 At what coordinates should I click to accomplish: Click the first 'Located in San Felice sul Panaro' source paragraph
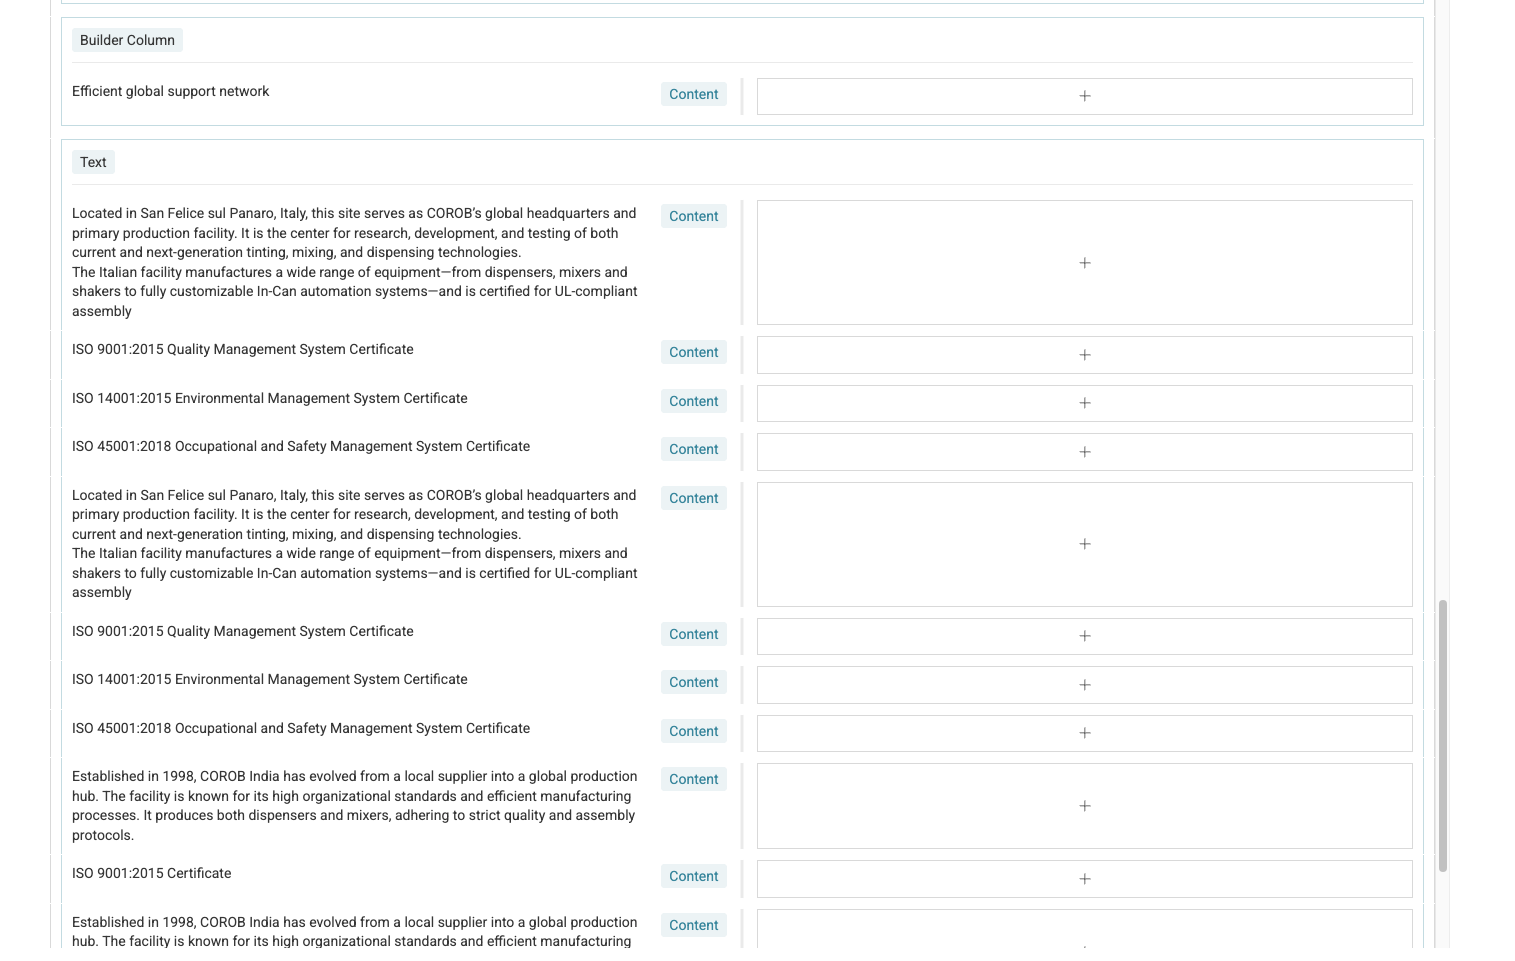coord(355,262)
